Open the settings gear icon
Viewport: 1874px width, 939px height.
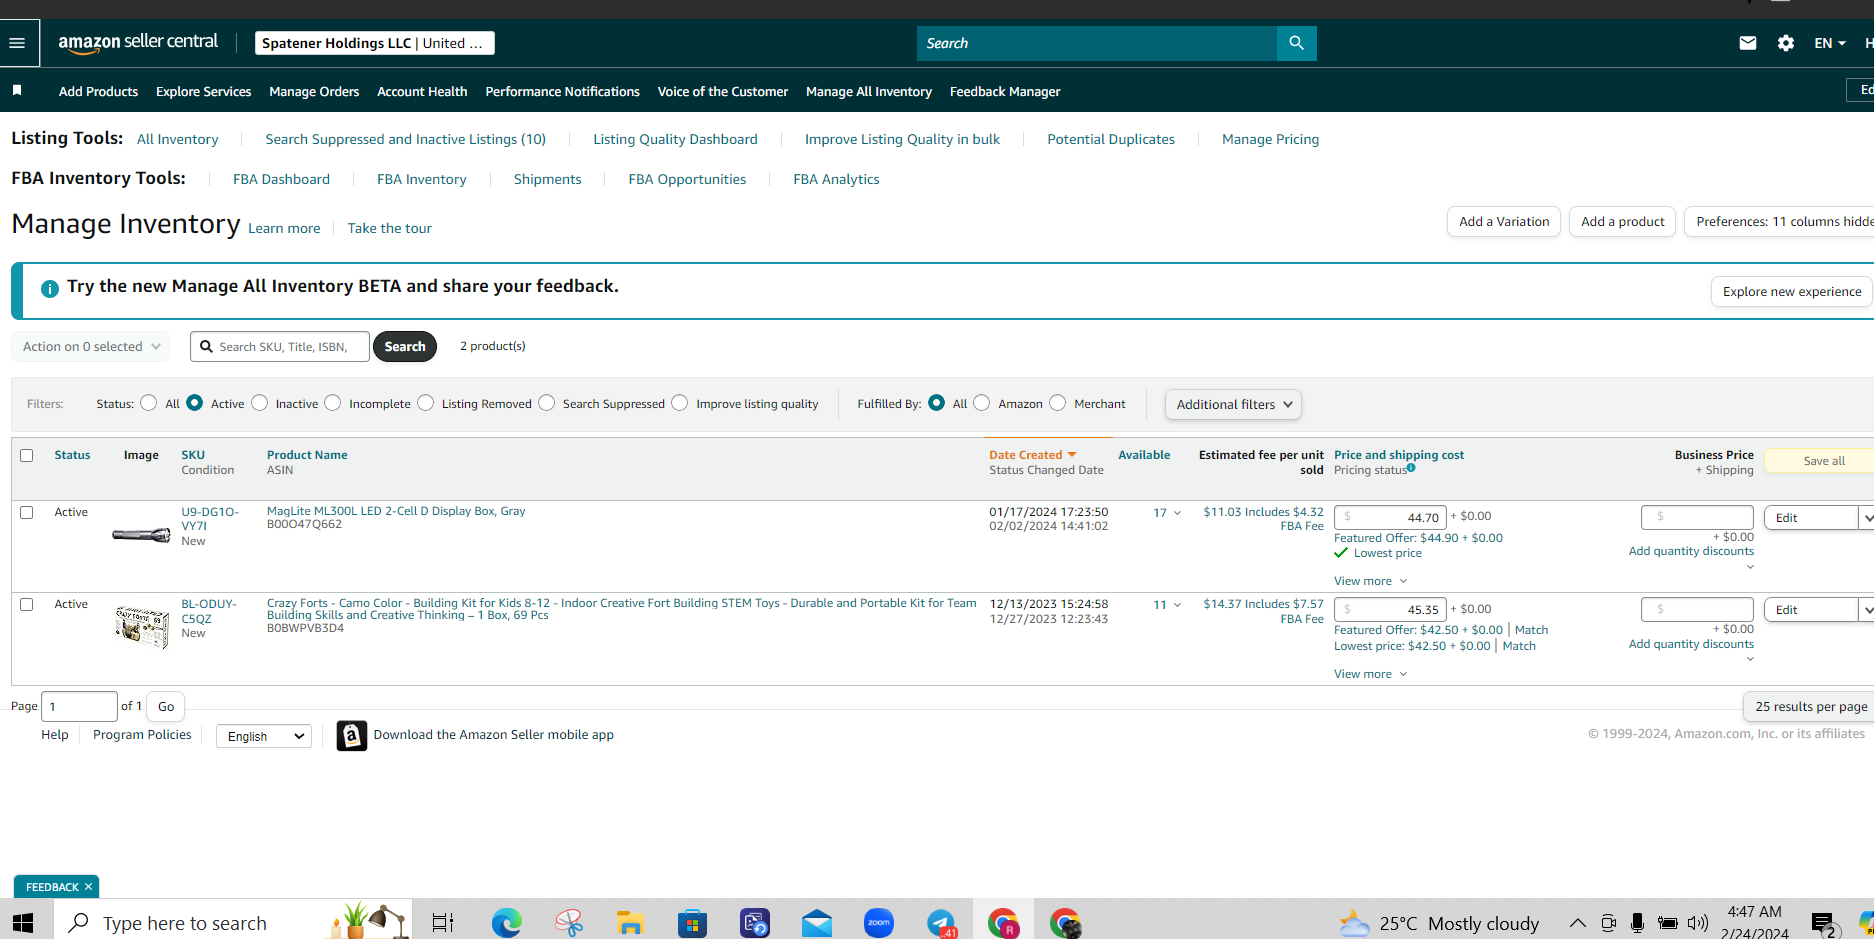coord(1786,43)
